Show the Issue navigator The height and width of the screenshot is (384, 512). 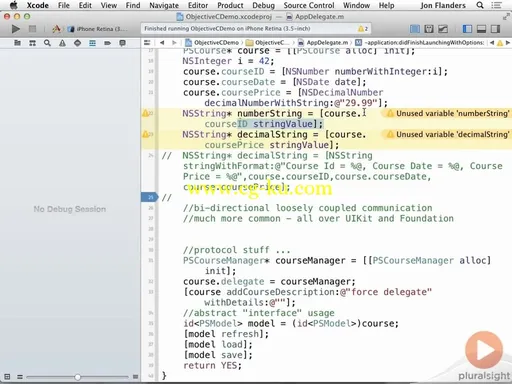[x=62, y=43]
